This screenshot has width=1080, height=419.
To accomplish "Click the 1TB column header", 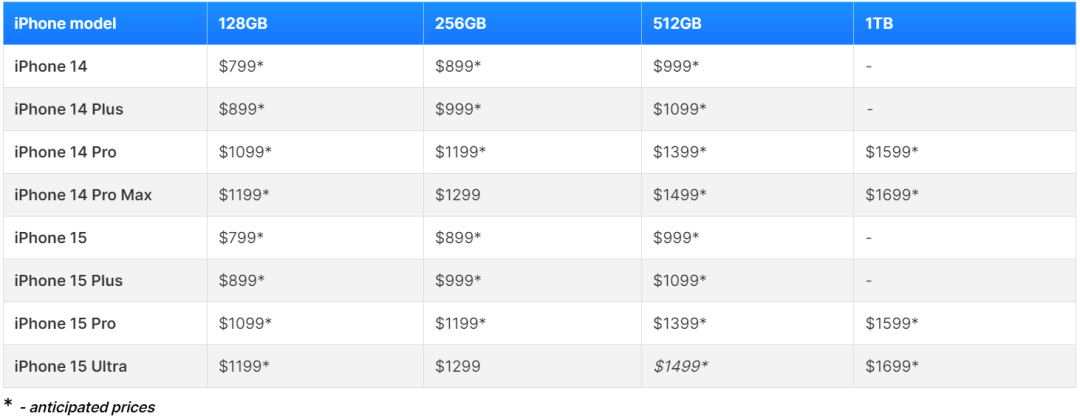I will pos(879,23).
